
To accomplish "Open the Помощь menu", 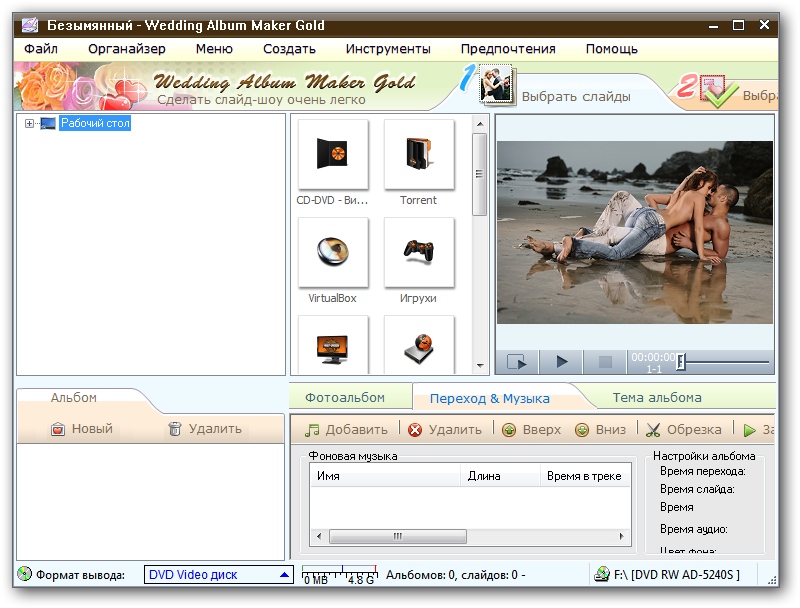I will (612, 49).
